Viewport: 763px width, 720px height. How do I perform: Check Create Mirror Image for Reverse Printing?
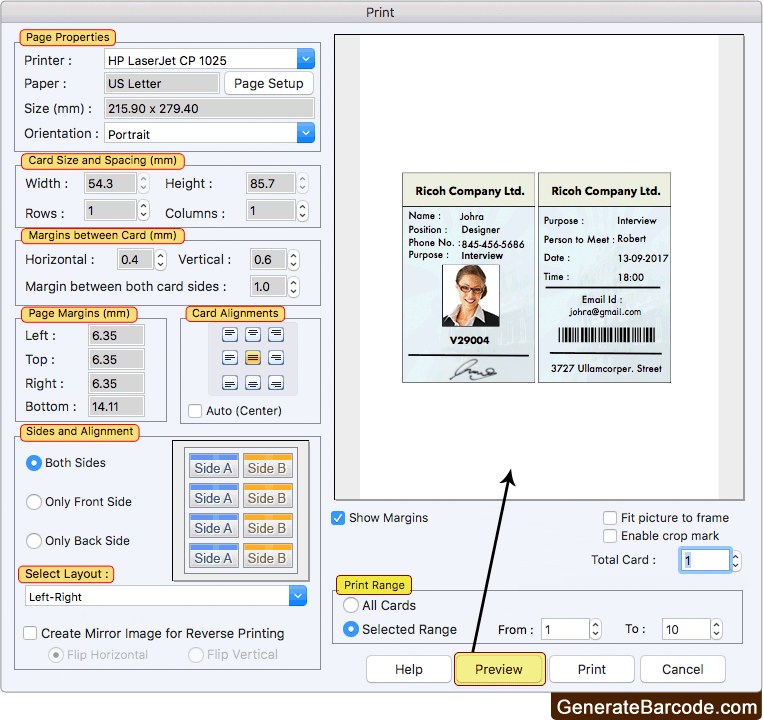30,633
